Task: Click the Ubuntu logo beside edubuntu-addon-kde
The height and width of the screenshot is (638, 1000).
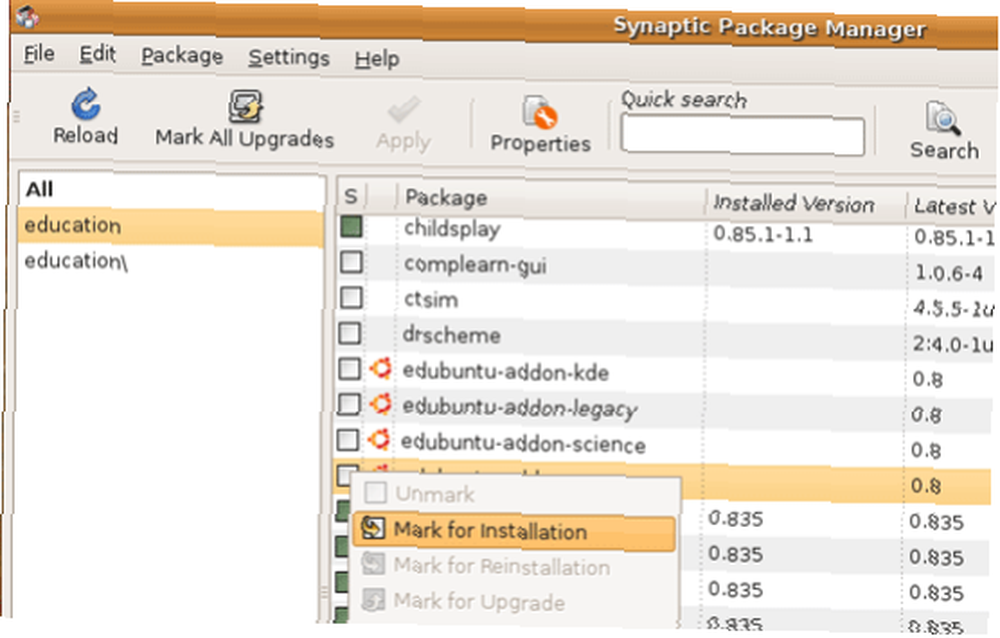Action: (380, 369)
